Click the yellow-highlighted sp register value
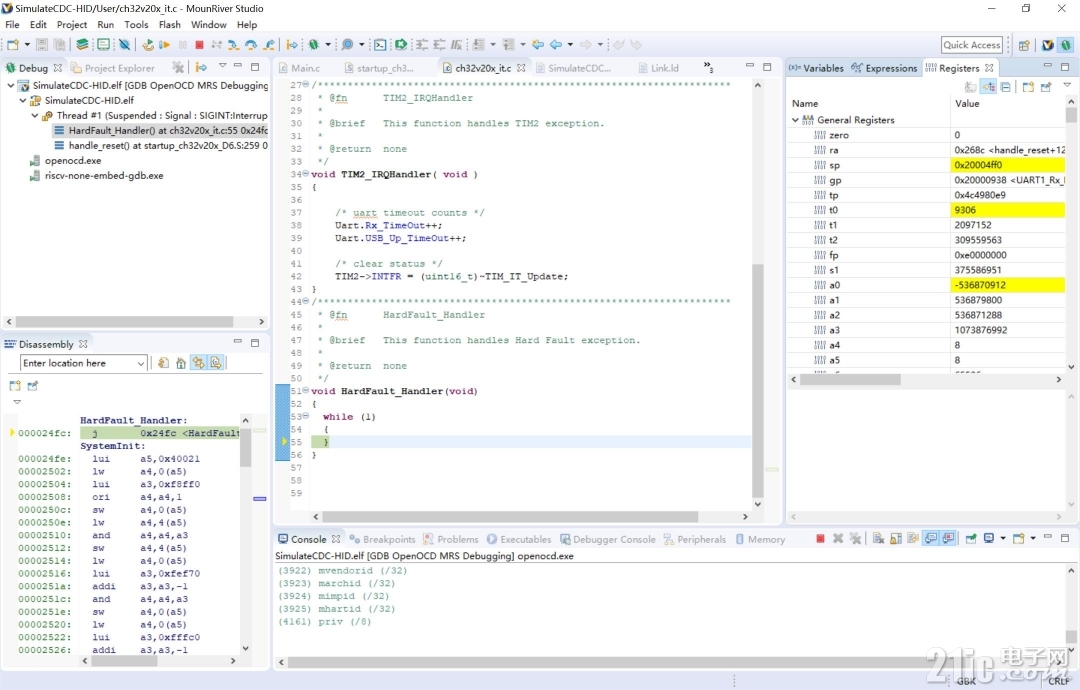This screenshot has height=690, width=1080. pos(1008,165)
